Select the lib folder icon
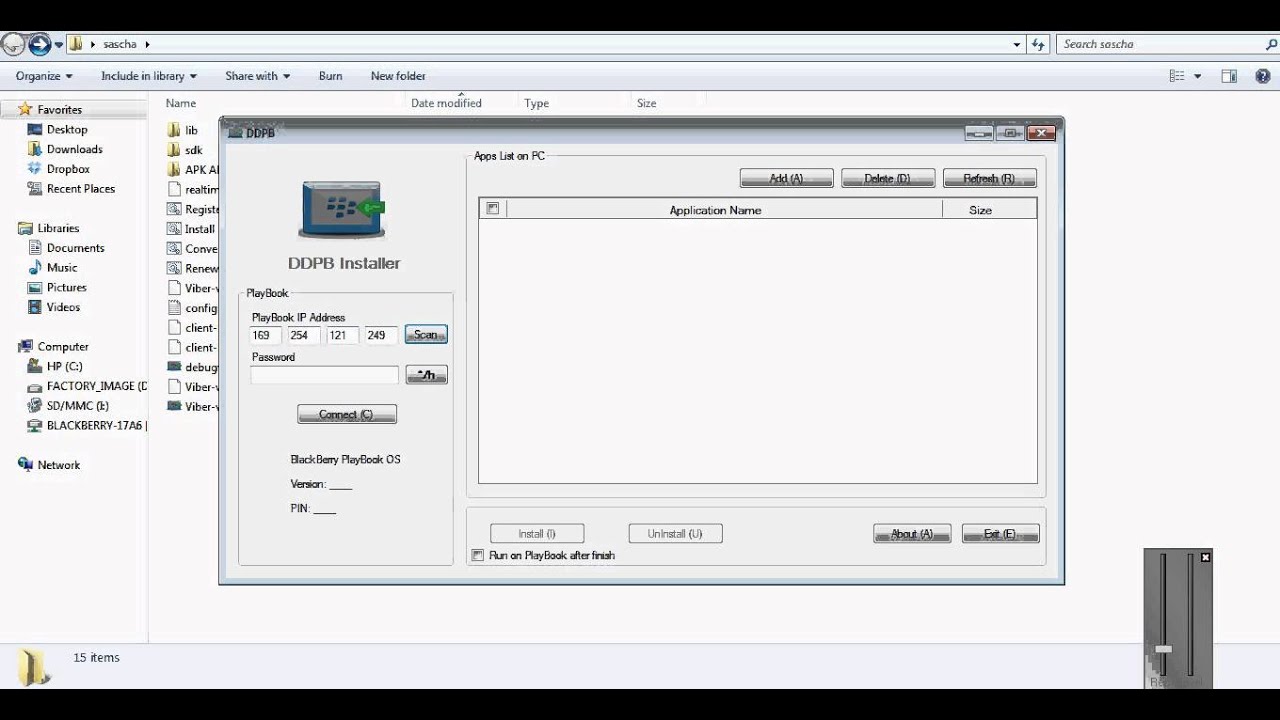 tap(175, 130)
